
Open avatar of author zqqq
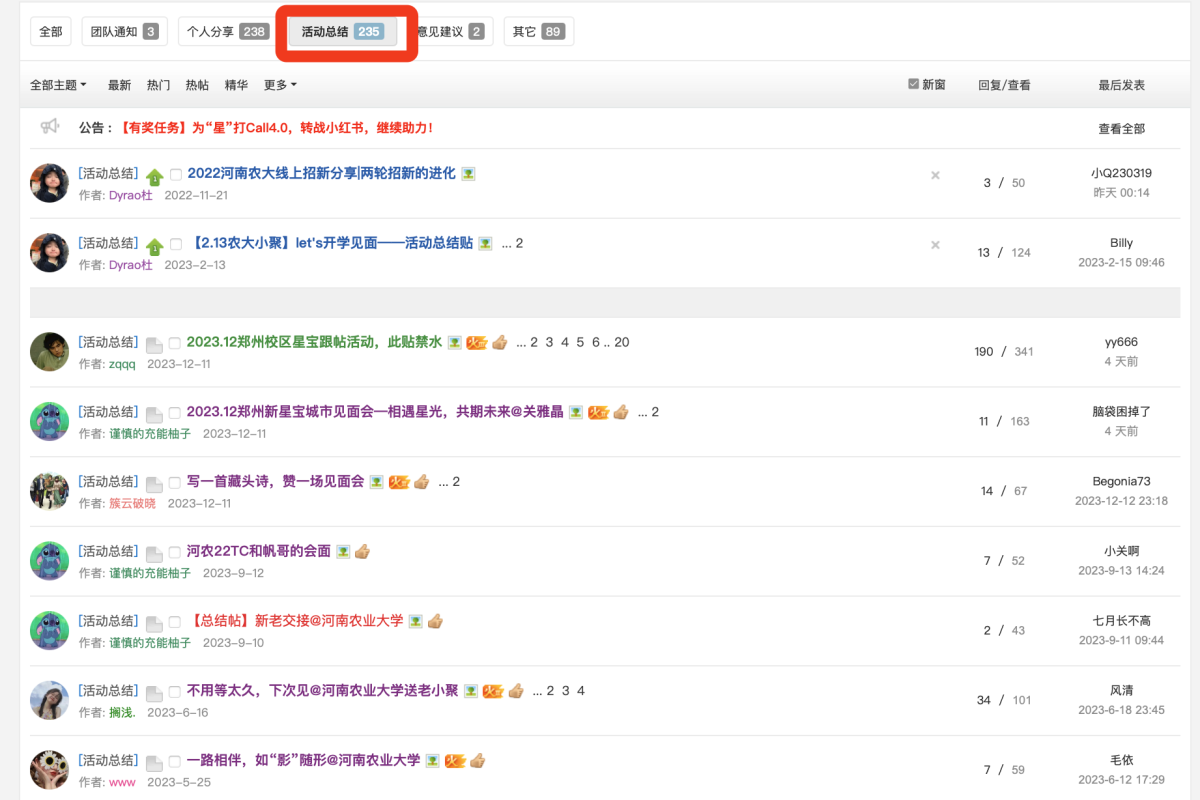coord(49,352)
